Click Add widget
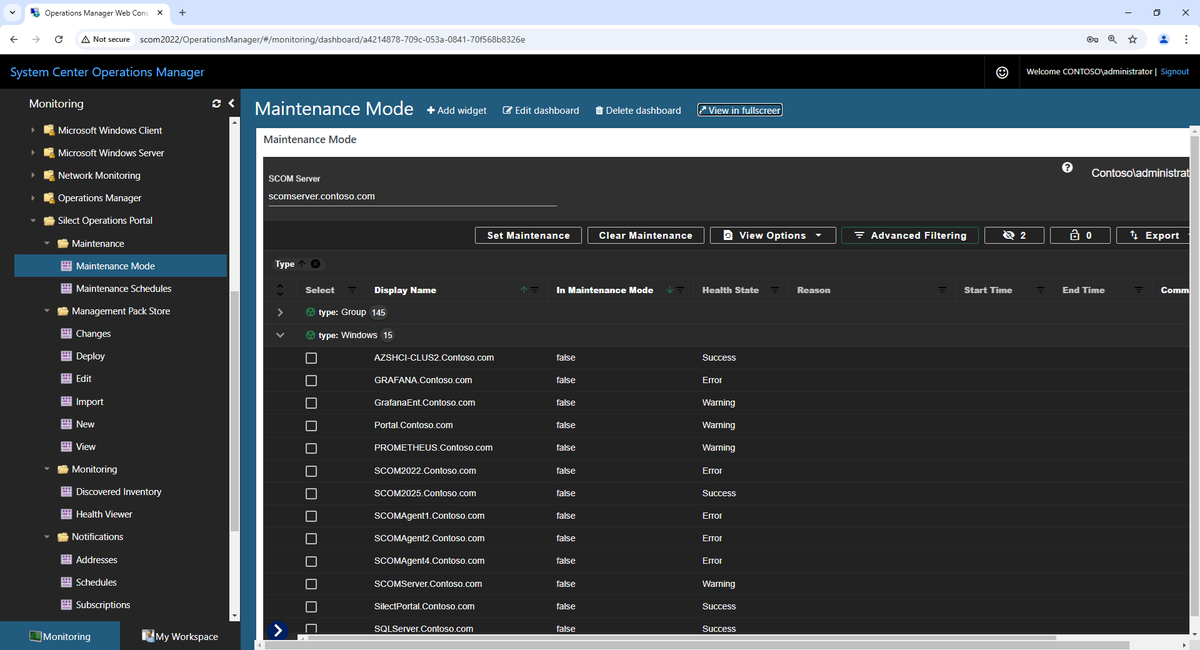The height and width of the screenshot is (650, 1200). pos(457,110)
